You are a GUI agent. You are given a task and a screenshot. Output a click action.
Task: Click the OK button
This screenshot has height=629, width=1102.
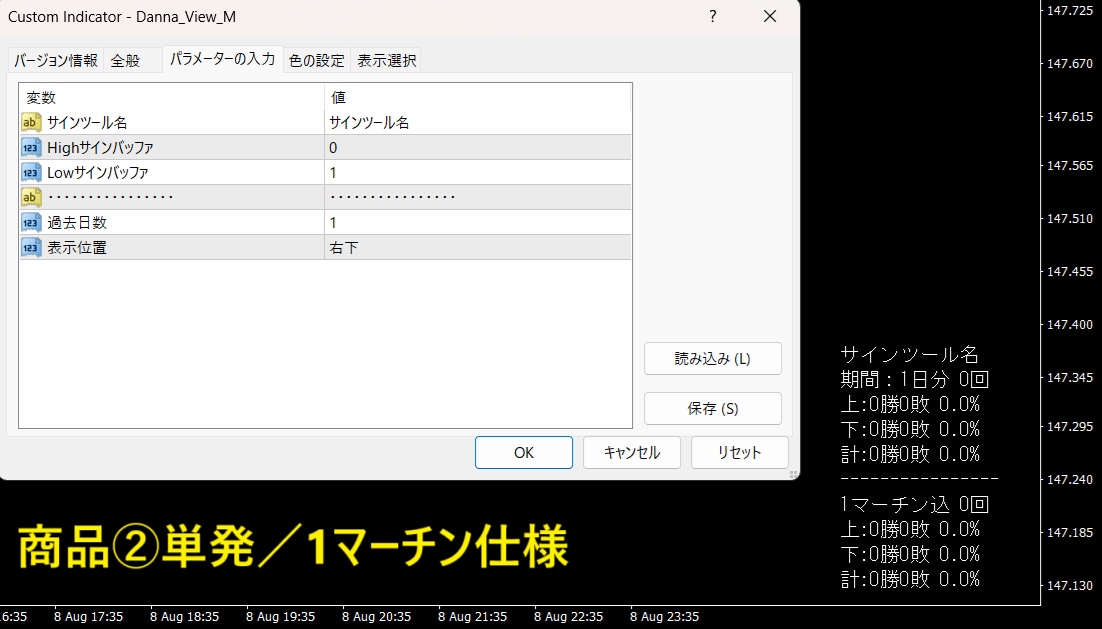point(524,453)
